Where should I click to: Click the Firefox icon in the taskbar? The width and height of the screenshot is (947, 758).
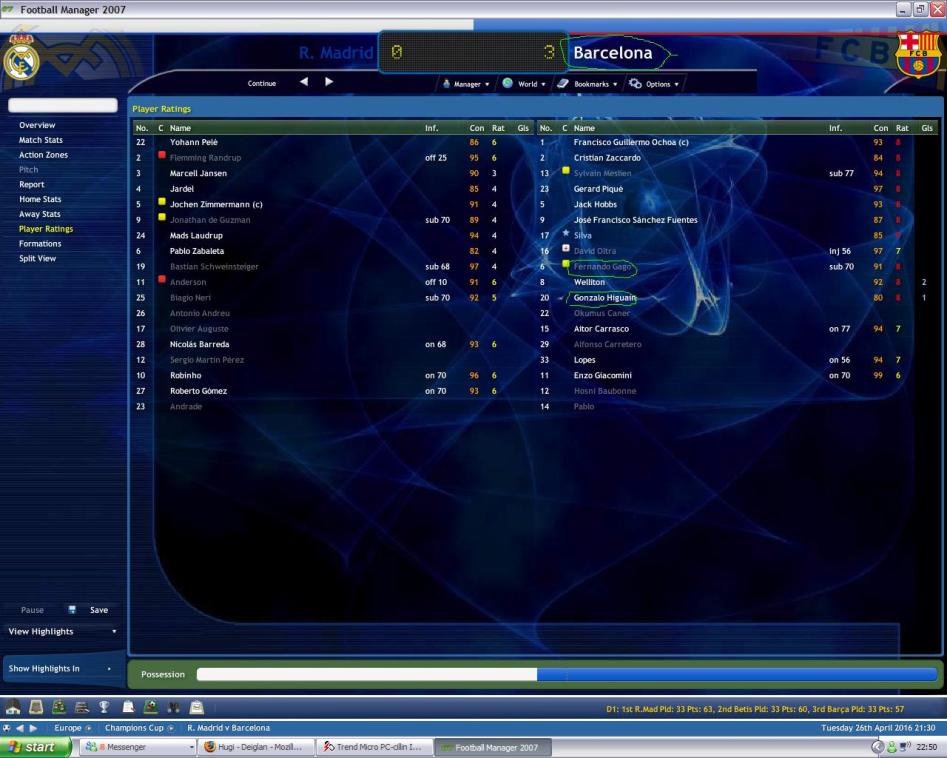coord(210,747)
